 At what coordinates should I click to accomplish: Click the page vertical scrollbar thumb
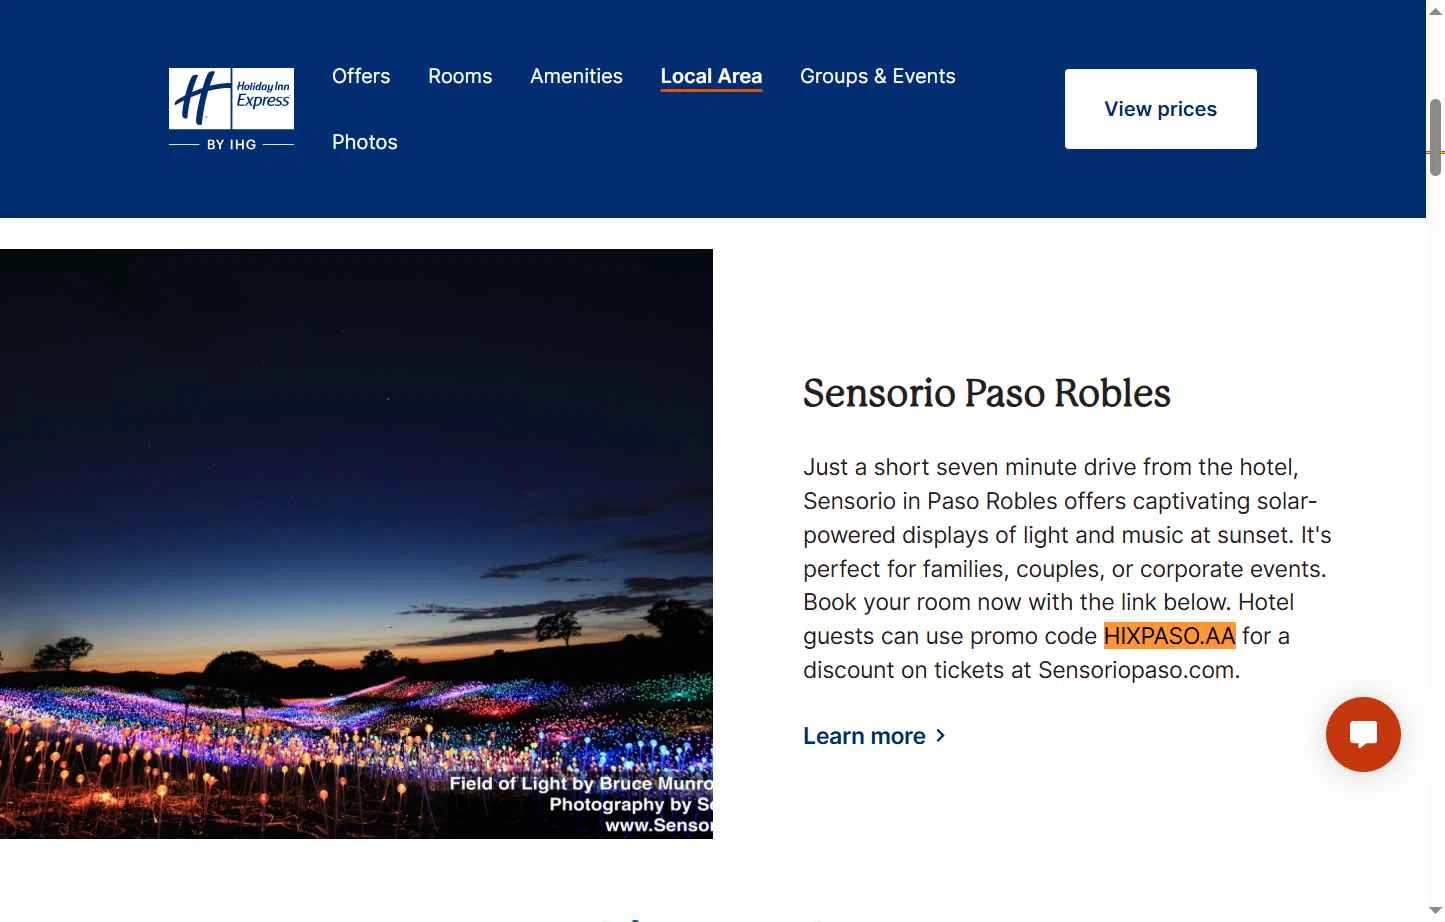1436,138
